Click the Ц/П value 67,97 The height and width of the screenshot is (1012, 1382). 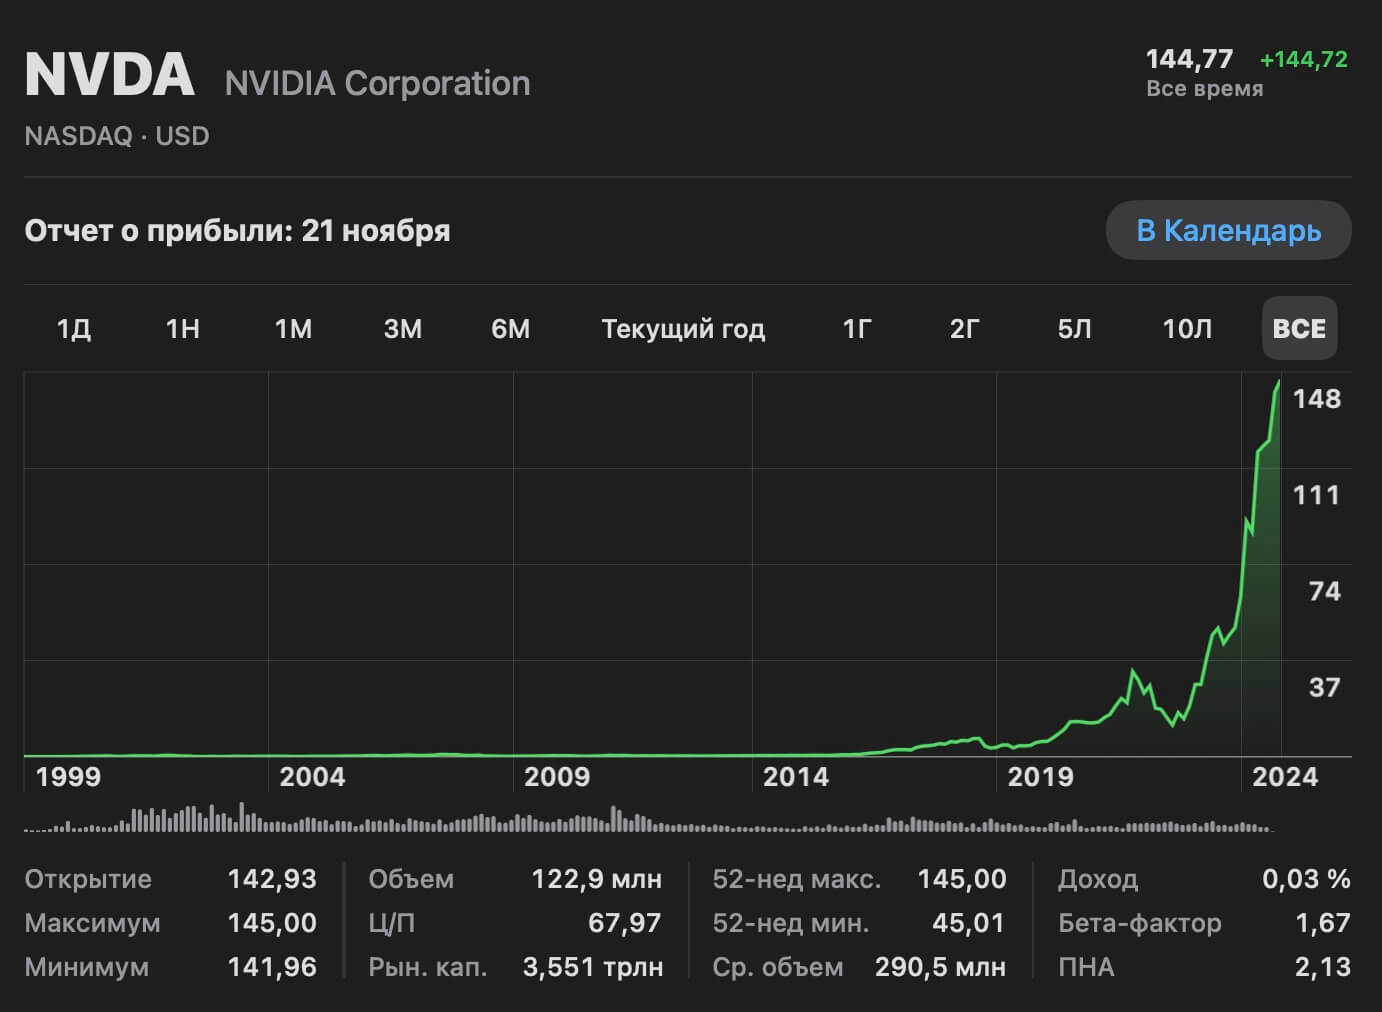coord(625,923)
